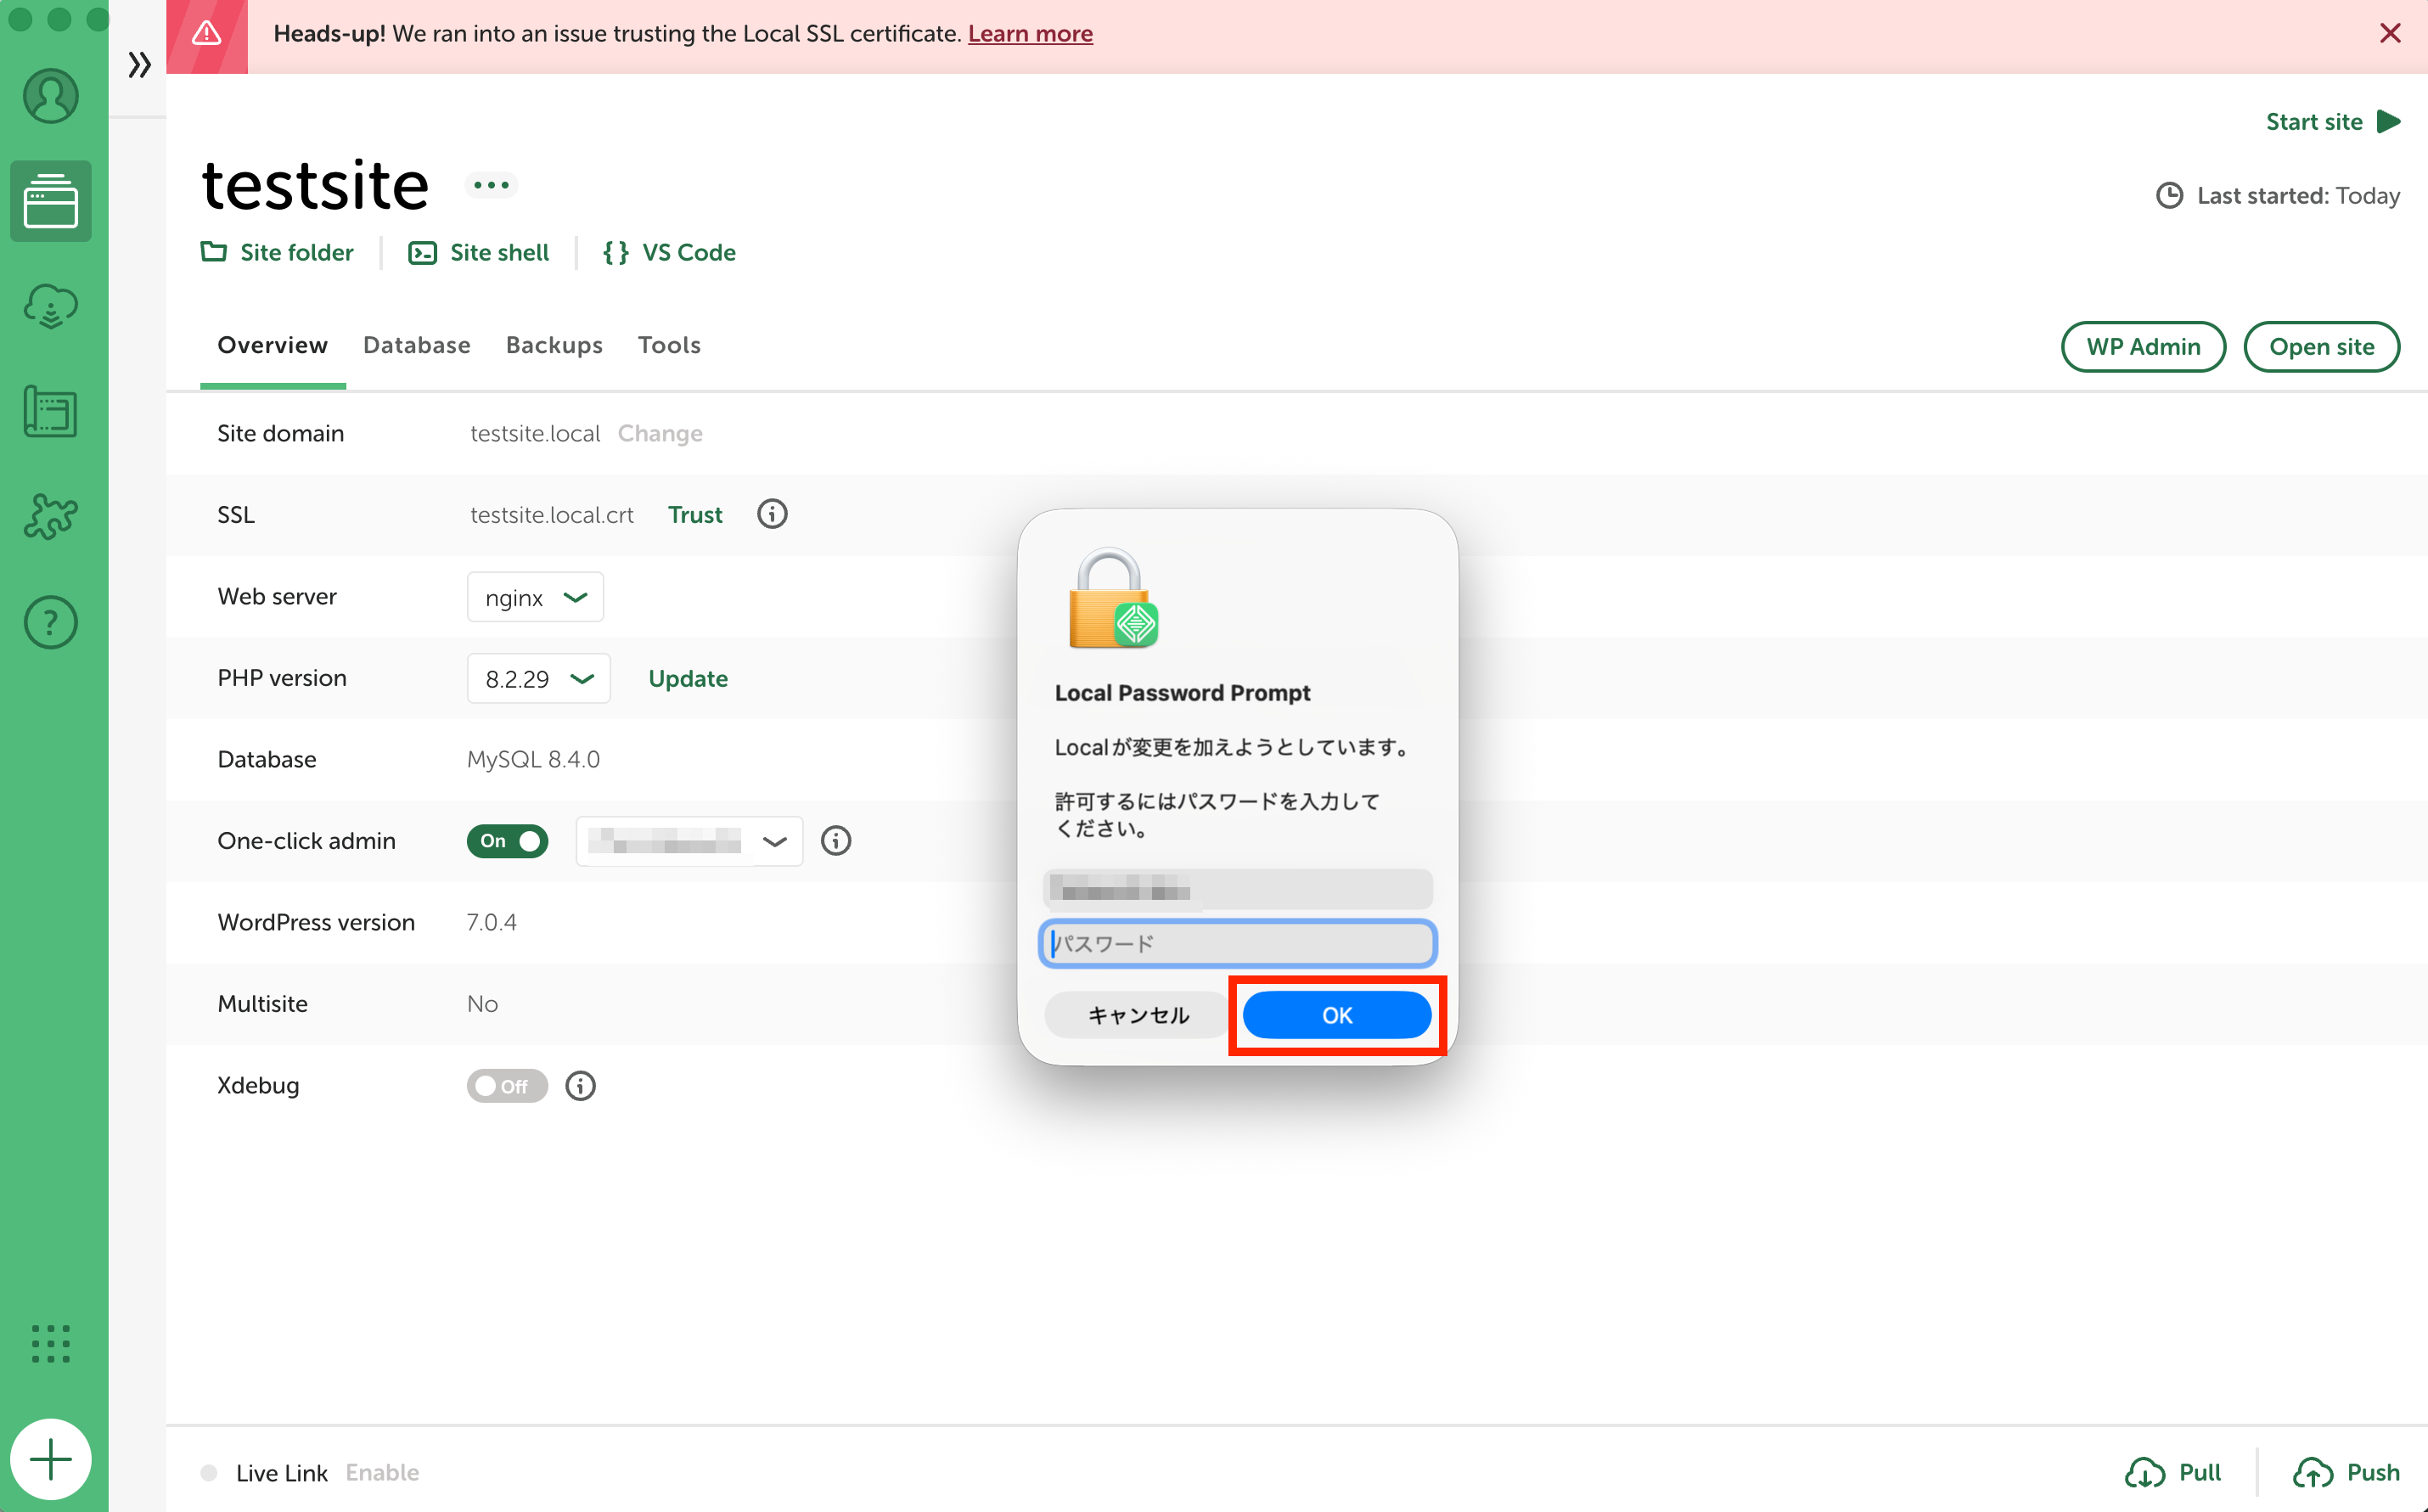Switch to the Backups tab
The width and height of the screenshot is (2428, 1512).
tap(554, 345)
